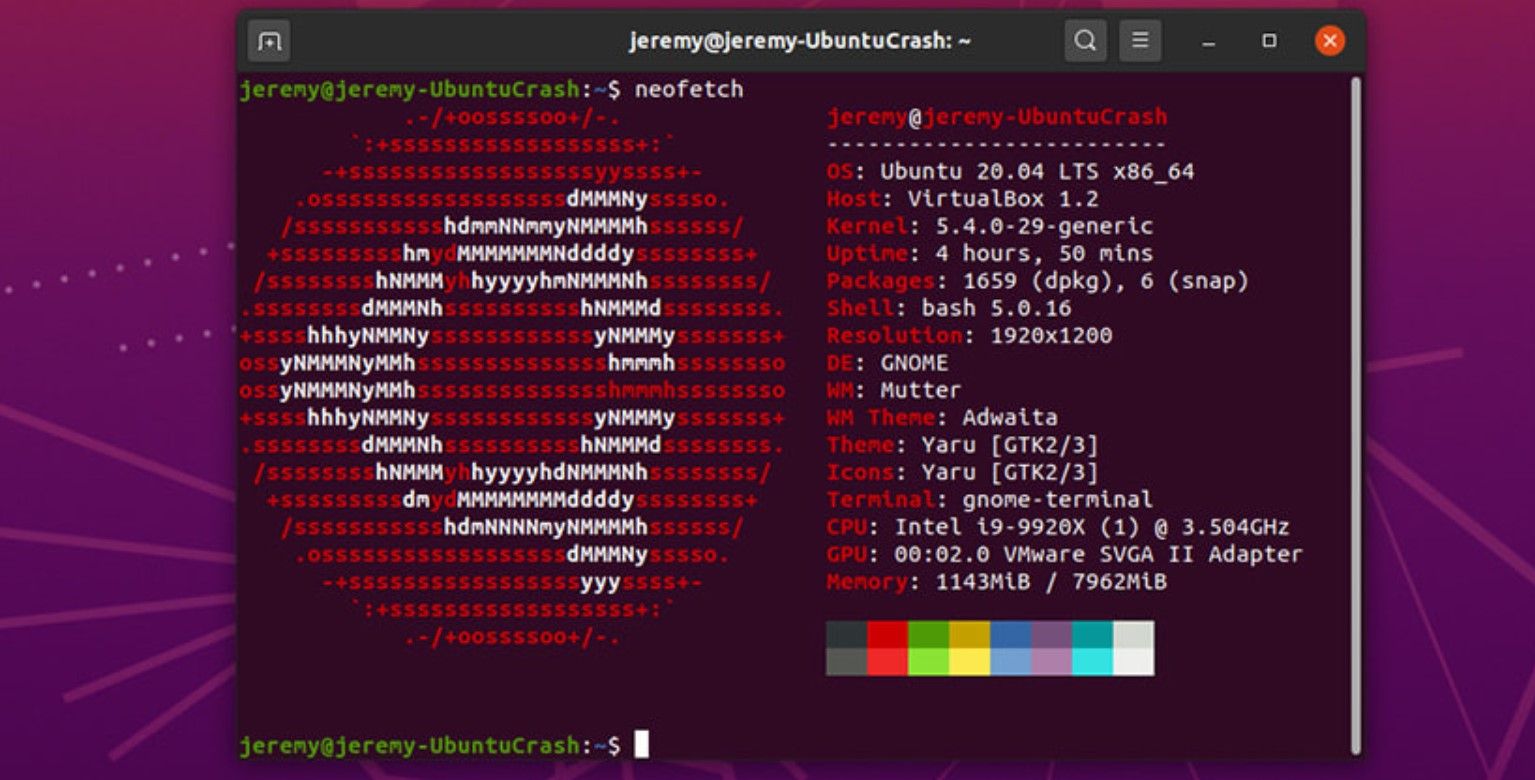Click the red jeremy@jeremy-UbuntuCrash header in neofetch output
The height and width of the screenshot is (780, 1535).
coord(997,117)
